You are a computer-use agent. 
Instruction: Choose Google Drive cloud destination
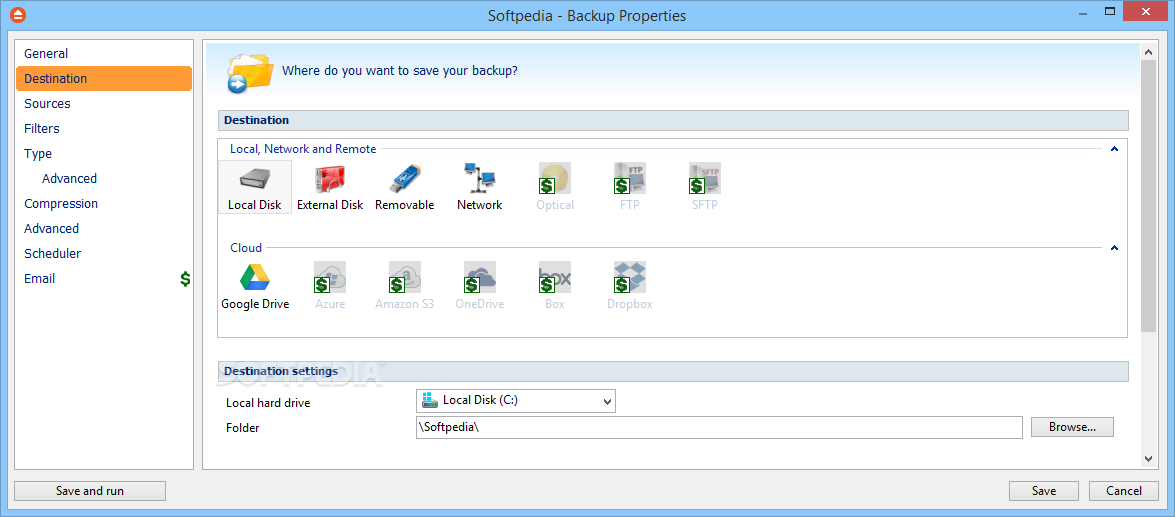pyautogui.click(x=255, y=286)
